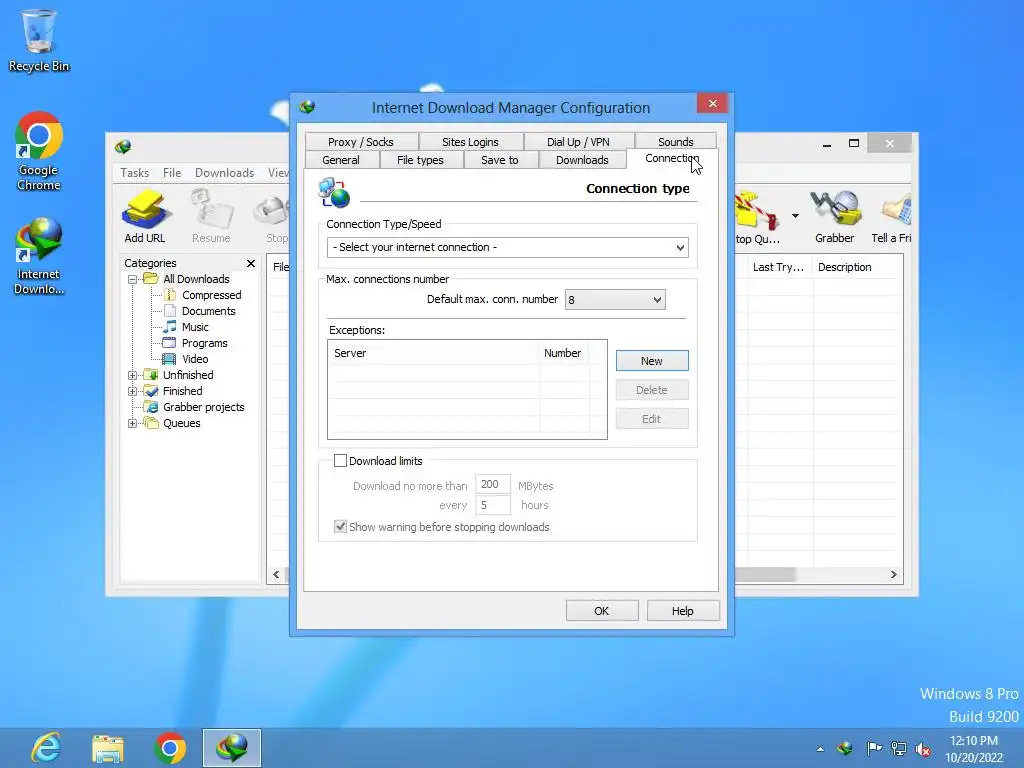The image size is (1024, 768).
Task: Open Action Center flag tray icon
Action: 873,748
